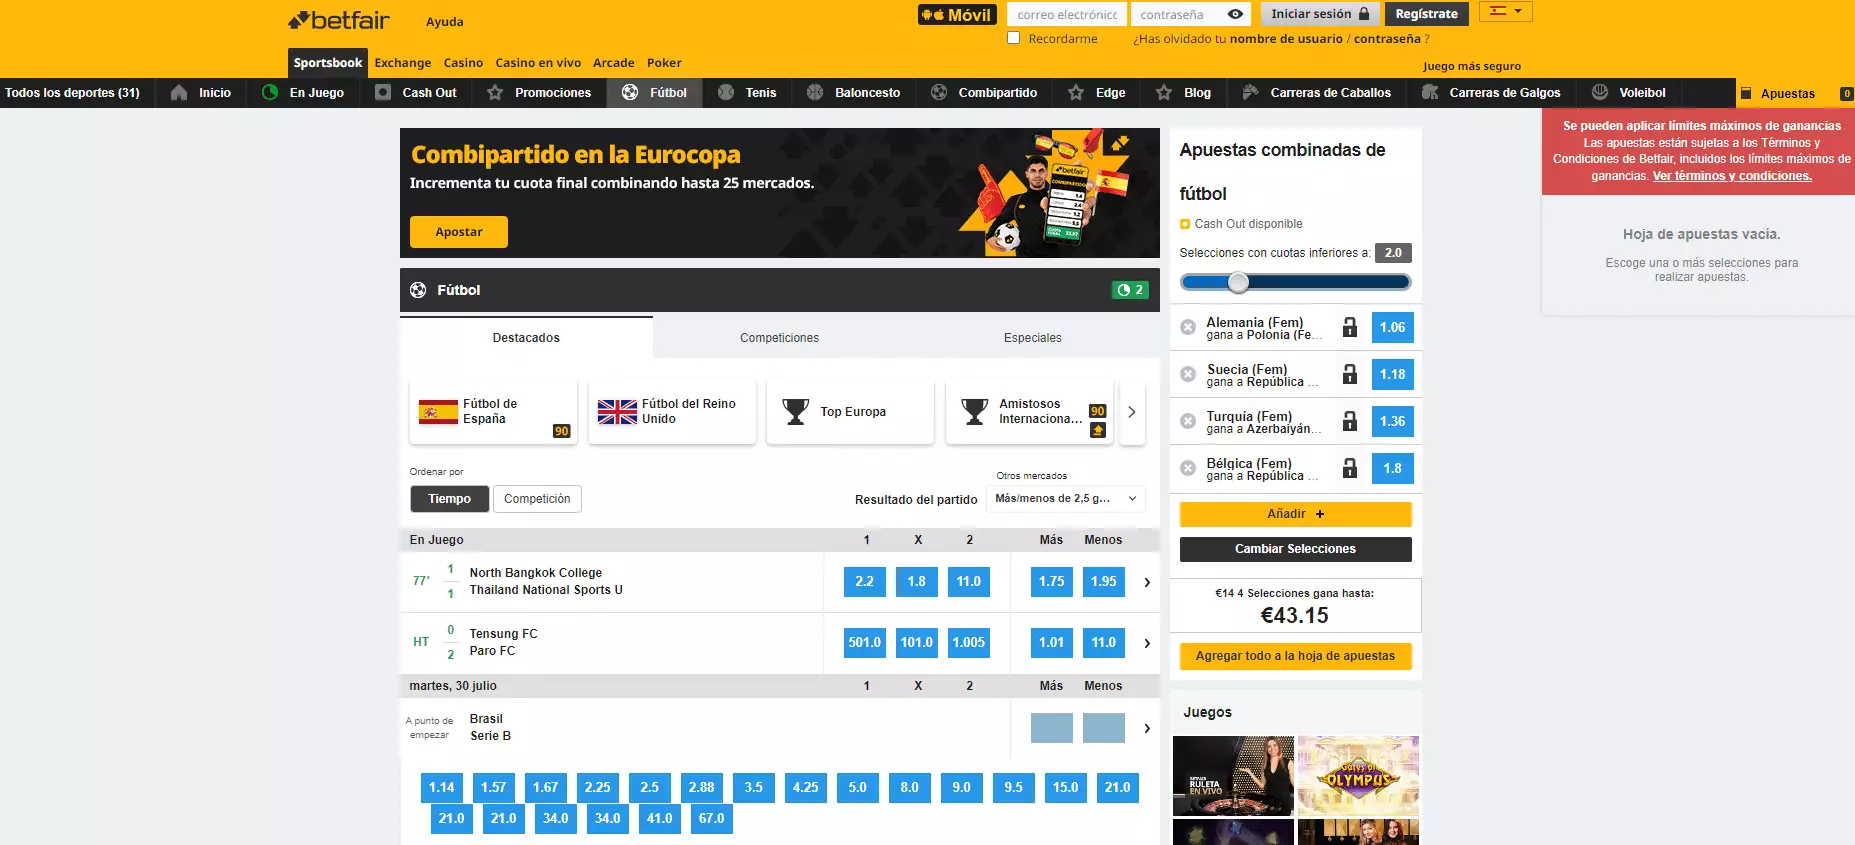The height and width of the screenshot is (845, 1855).
Task: Switch to the Destacados tab
Action: tap(526, 338)
